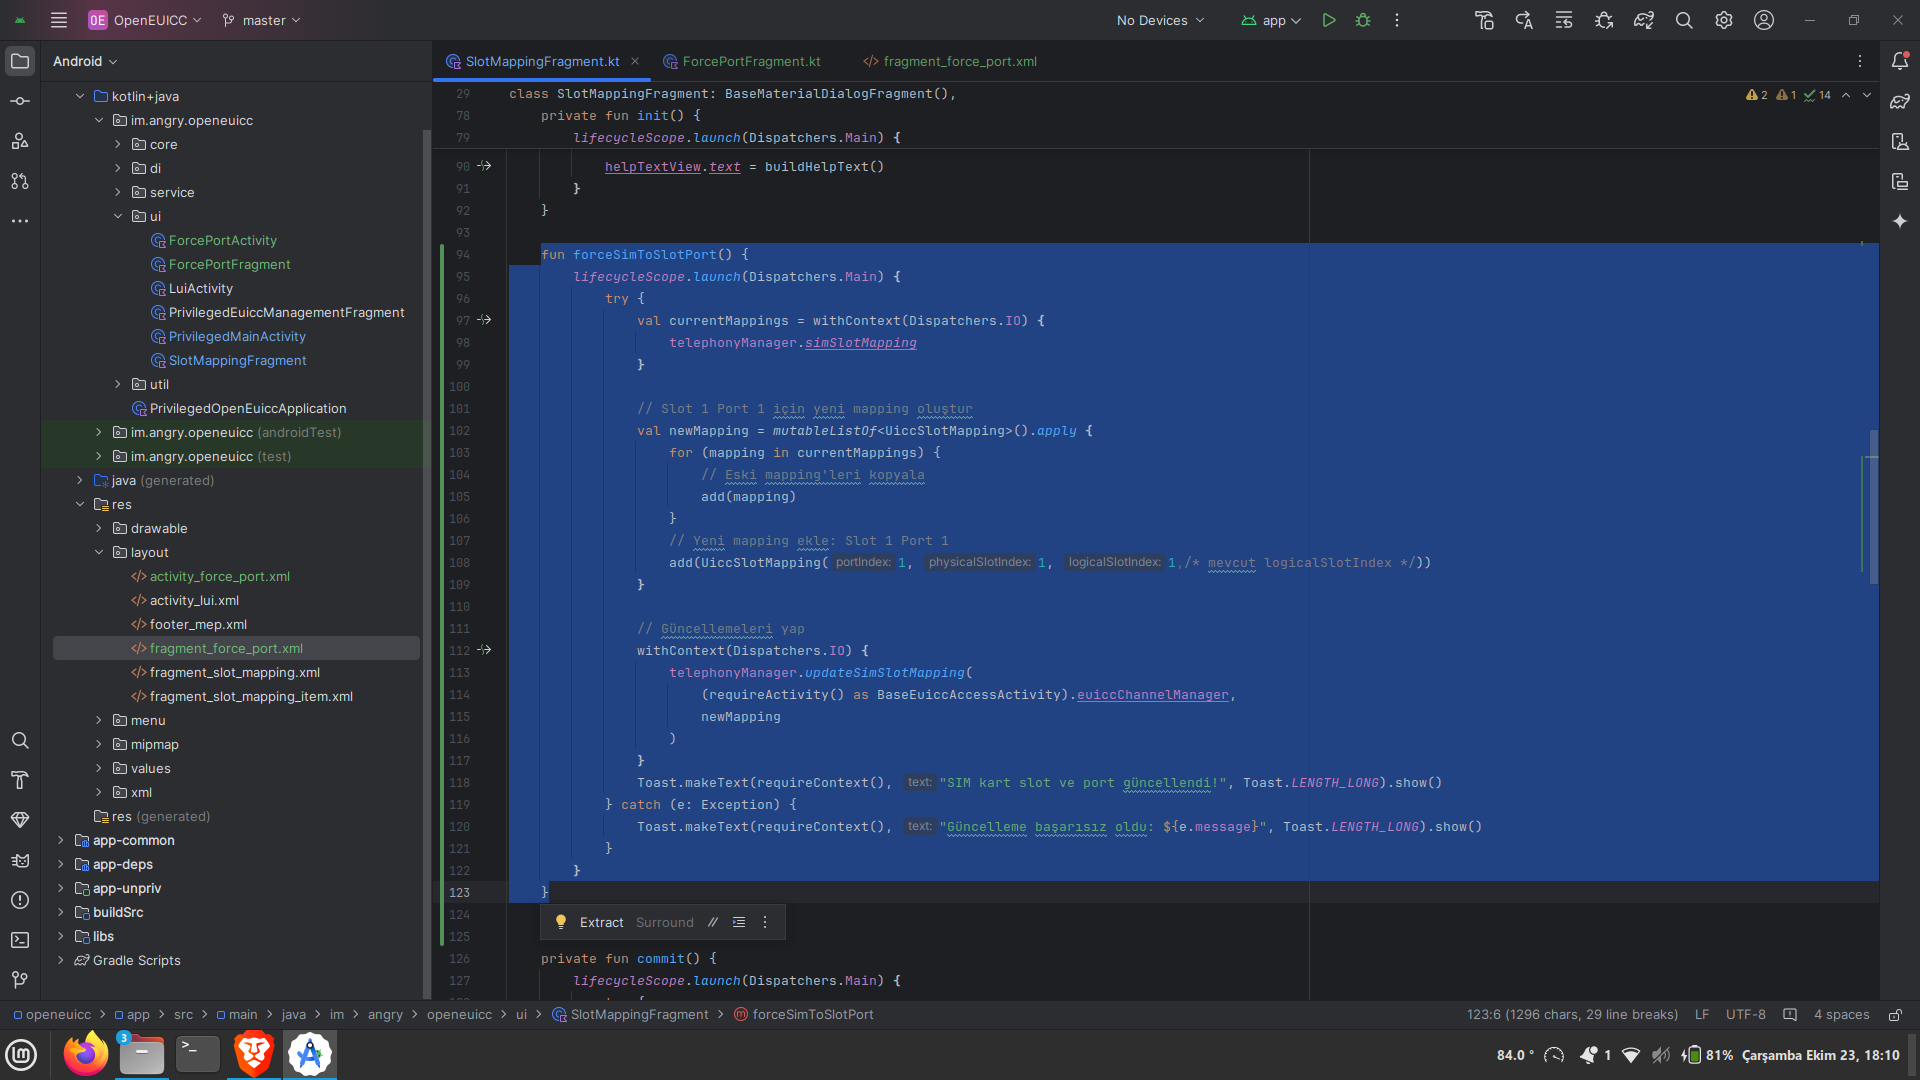Toggle the main menu hamburger button

click(59, 20)
